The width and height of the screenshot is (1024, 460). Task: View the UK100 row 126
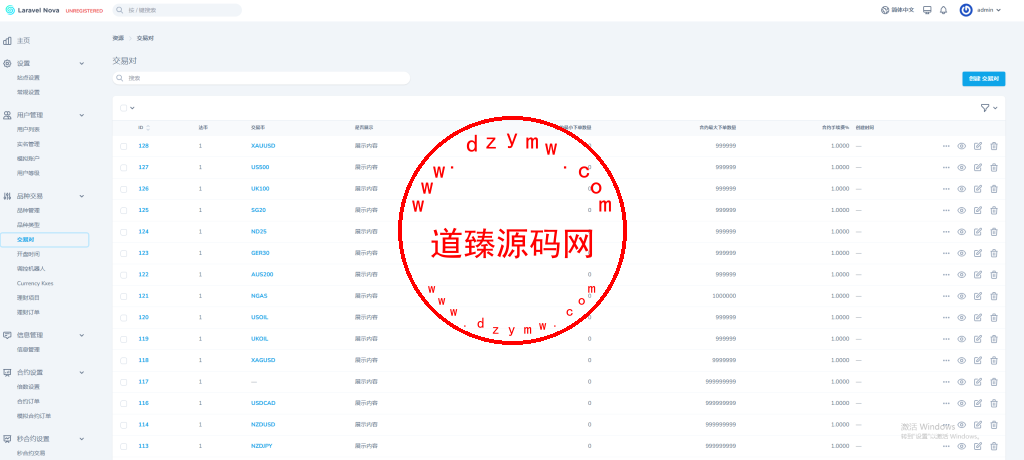click(x=961, y=189)
